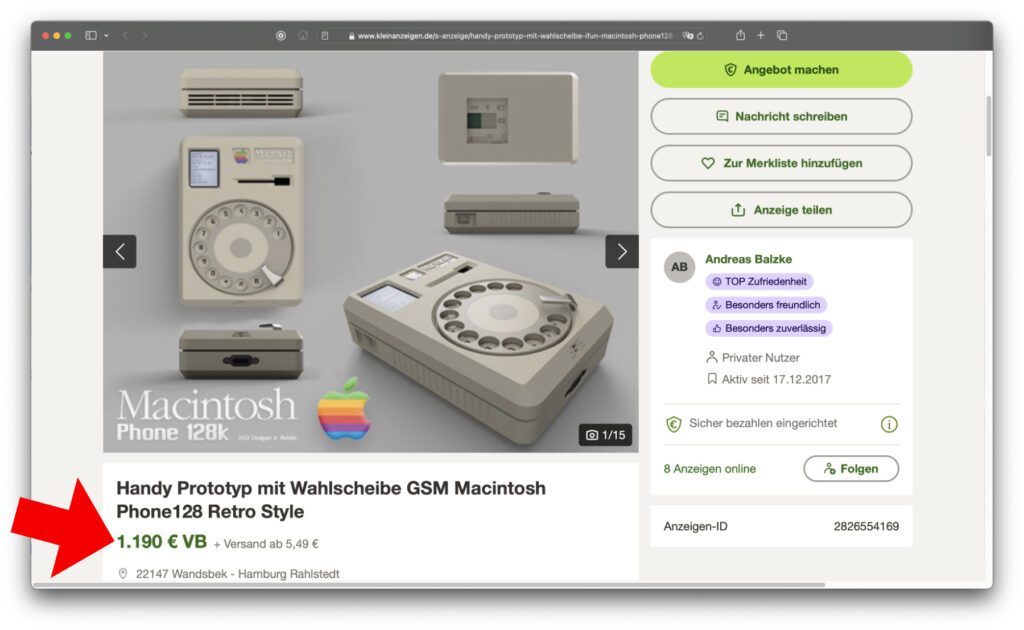1024x630 pixels.
Task: Click Anzeige teilen
Action: click(781, 210)
